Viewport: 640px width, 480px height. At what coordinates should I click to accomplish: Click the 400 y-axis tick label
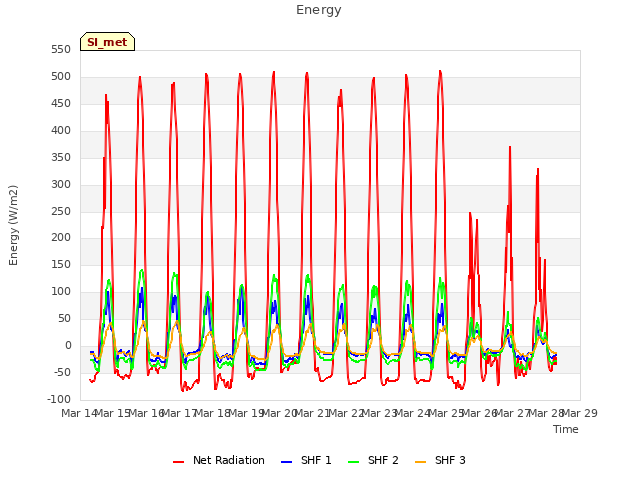tap(61, 131)
